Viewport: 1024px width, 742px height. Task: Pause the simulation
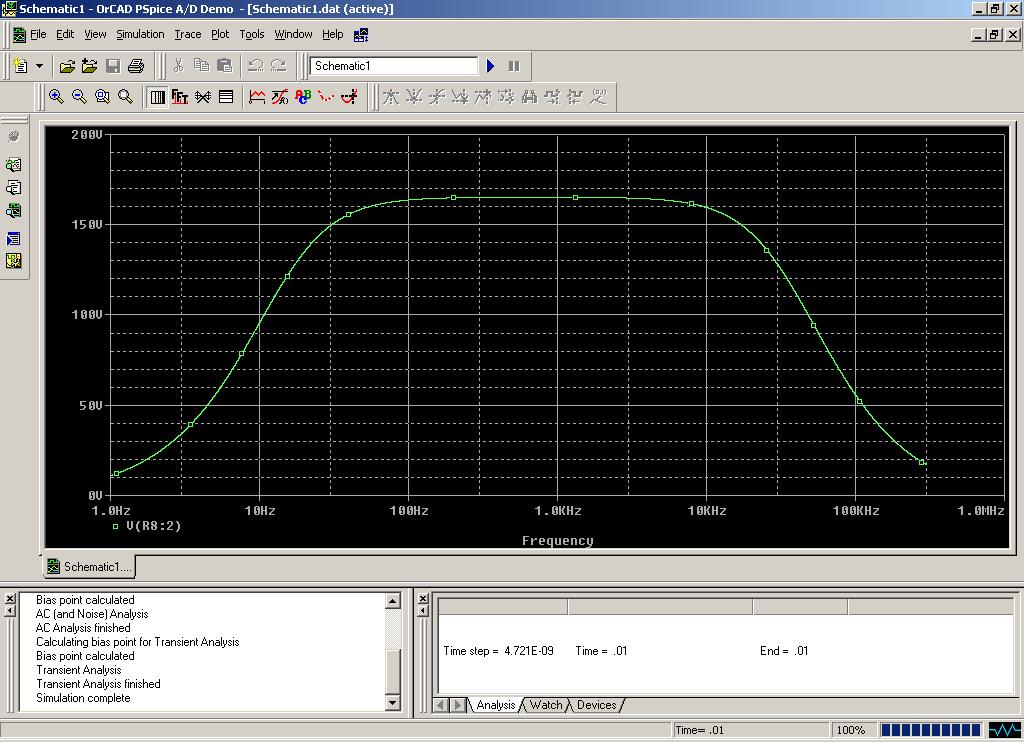[514, 66]
